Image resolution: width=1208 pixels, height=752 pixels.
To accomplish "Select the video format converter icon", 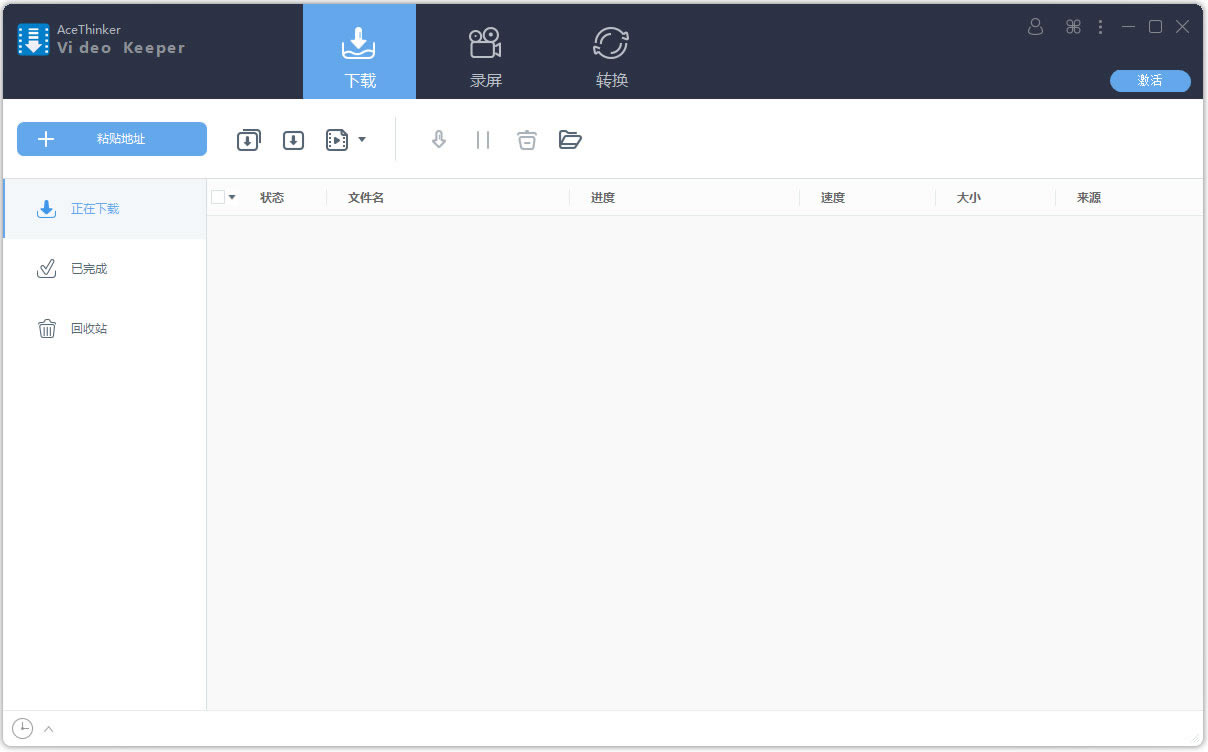I will coord(337,139).
